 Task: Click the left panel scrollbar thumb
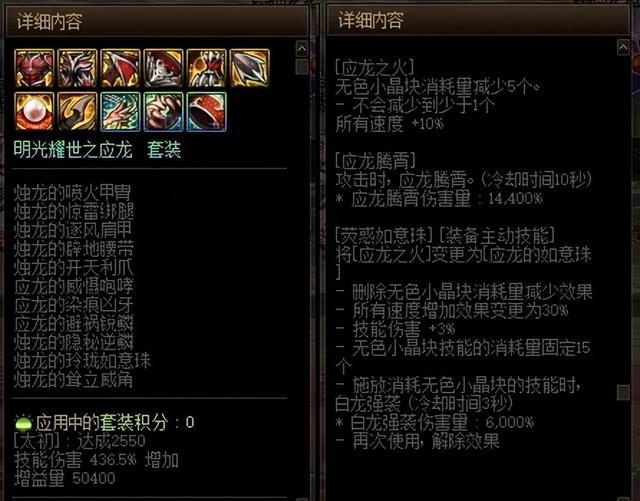tap(302, 67)
